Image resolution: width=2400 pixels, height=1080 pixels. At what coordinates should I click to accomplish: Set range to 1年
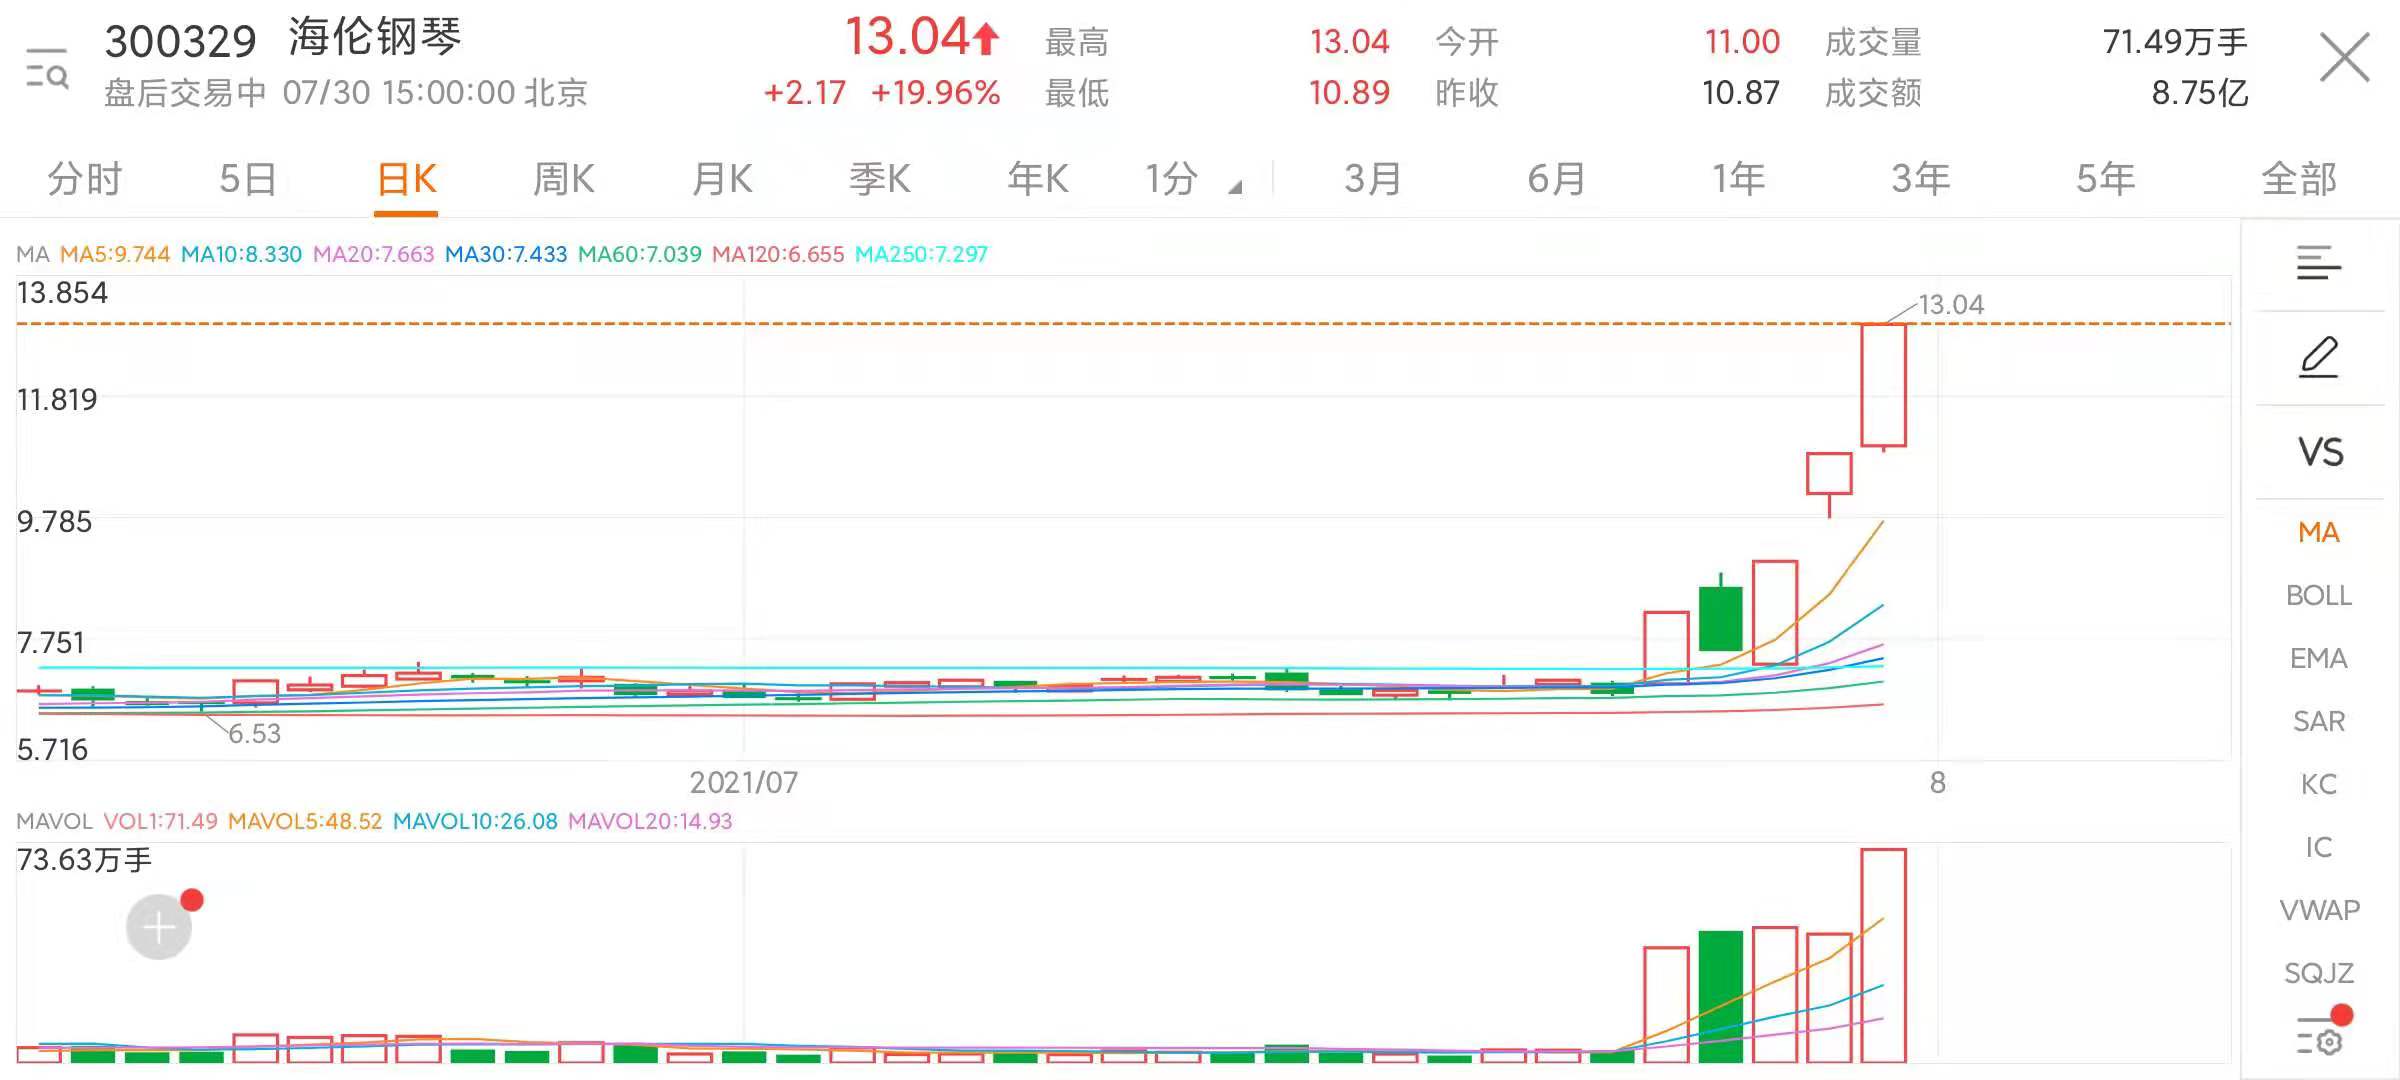(x=1738, y=179)
